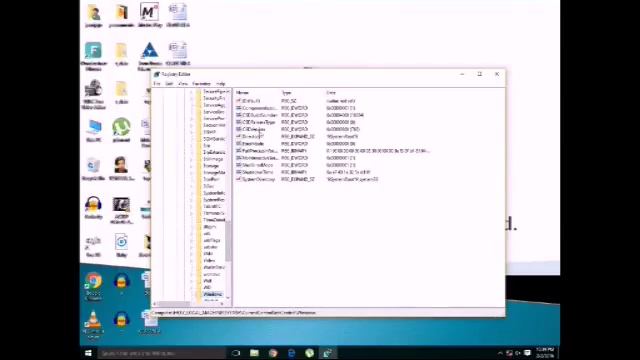Screen dimensions: 640x360
Task: Select the Windows key in the tree
Action: click(x=213, y=294)
